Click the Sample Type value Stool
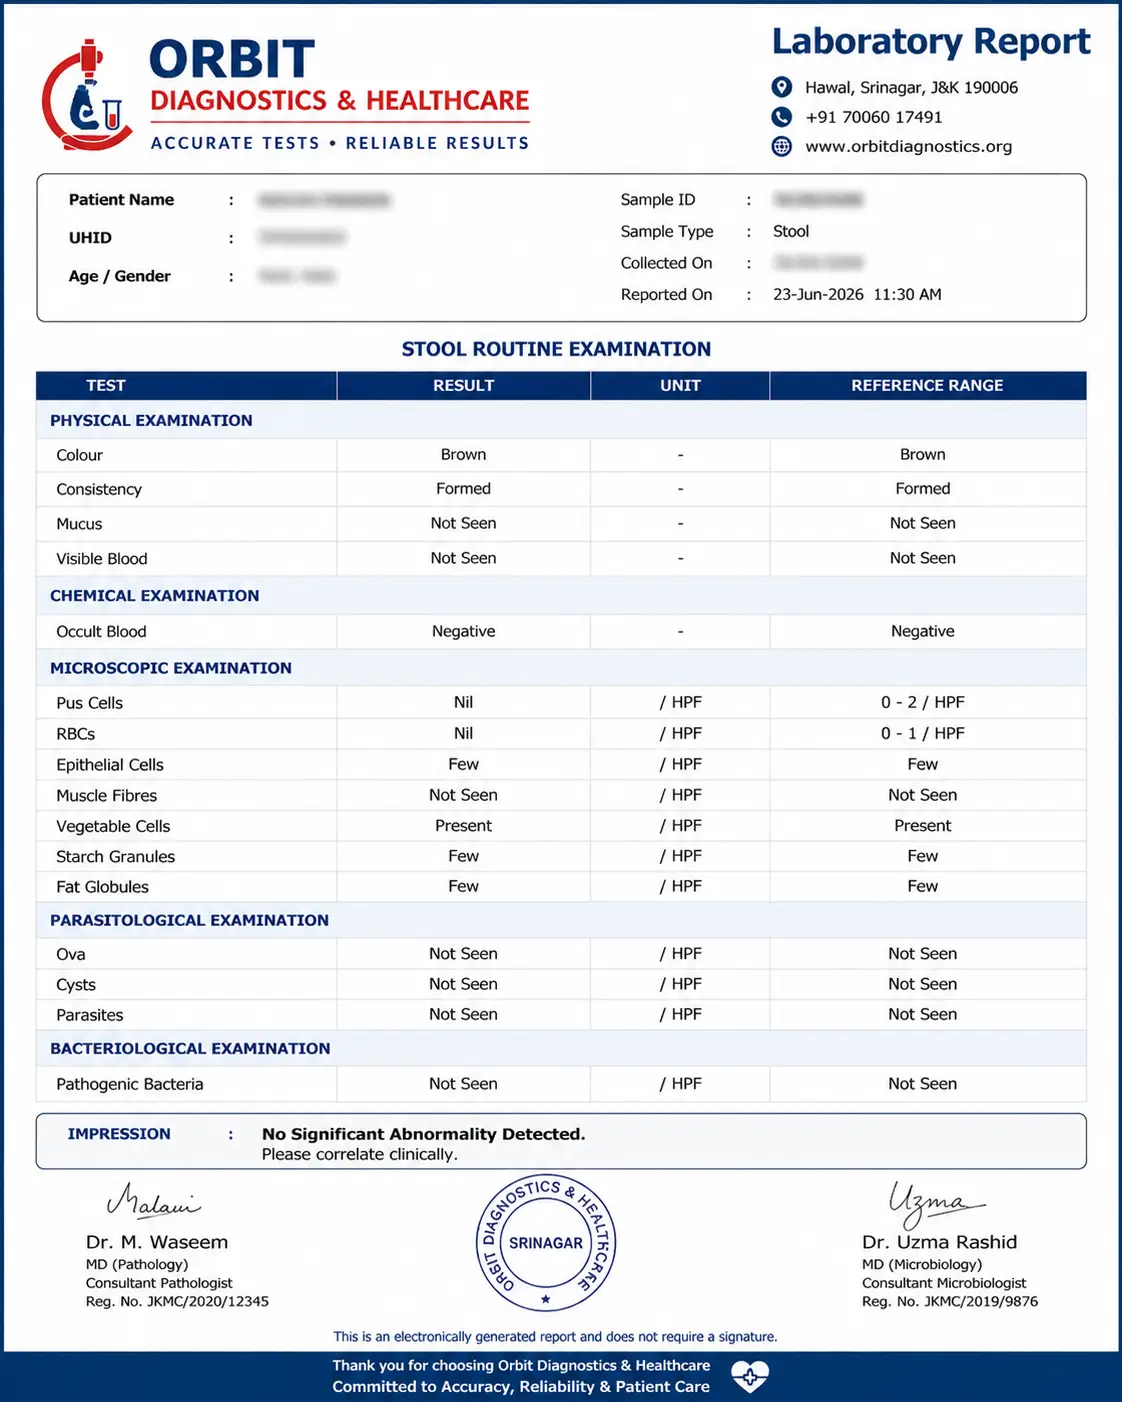1122x1402 pixels. tap(790, 231)
